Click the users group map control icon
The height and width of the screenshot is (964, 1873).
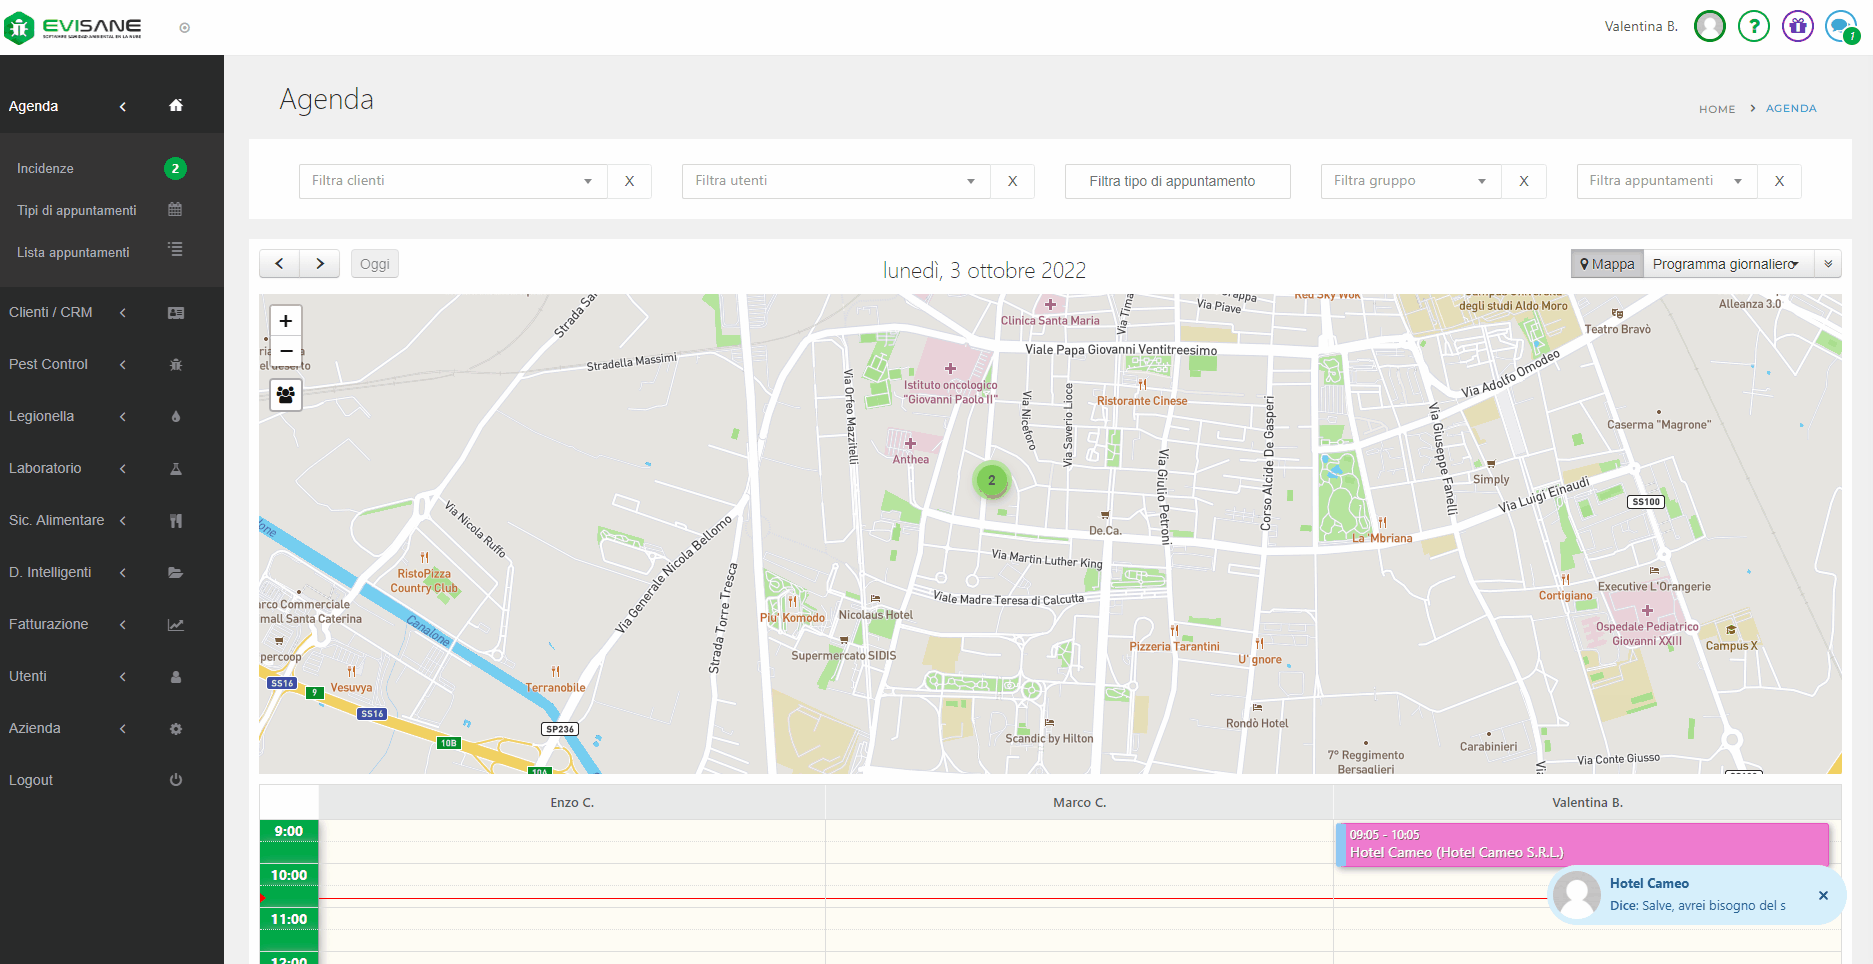point(286,395)
